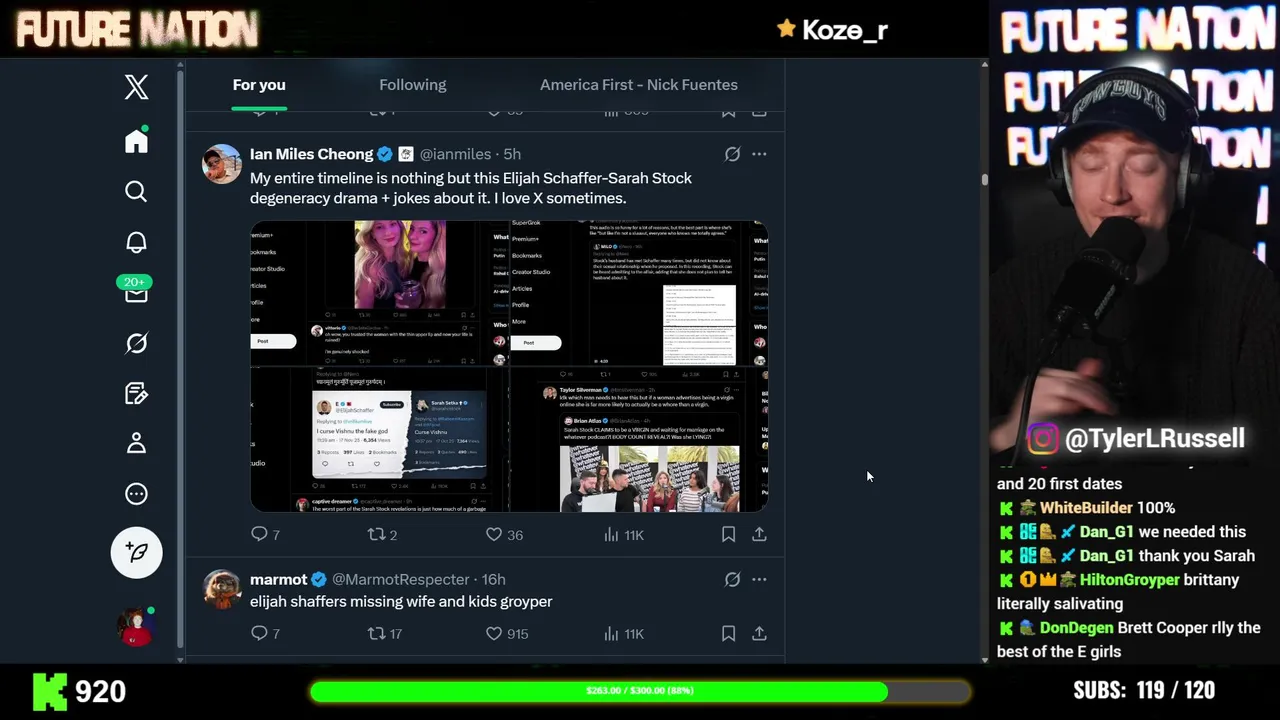Open more options on marmot's post

pos(759,579)
